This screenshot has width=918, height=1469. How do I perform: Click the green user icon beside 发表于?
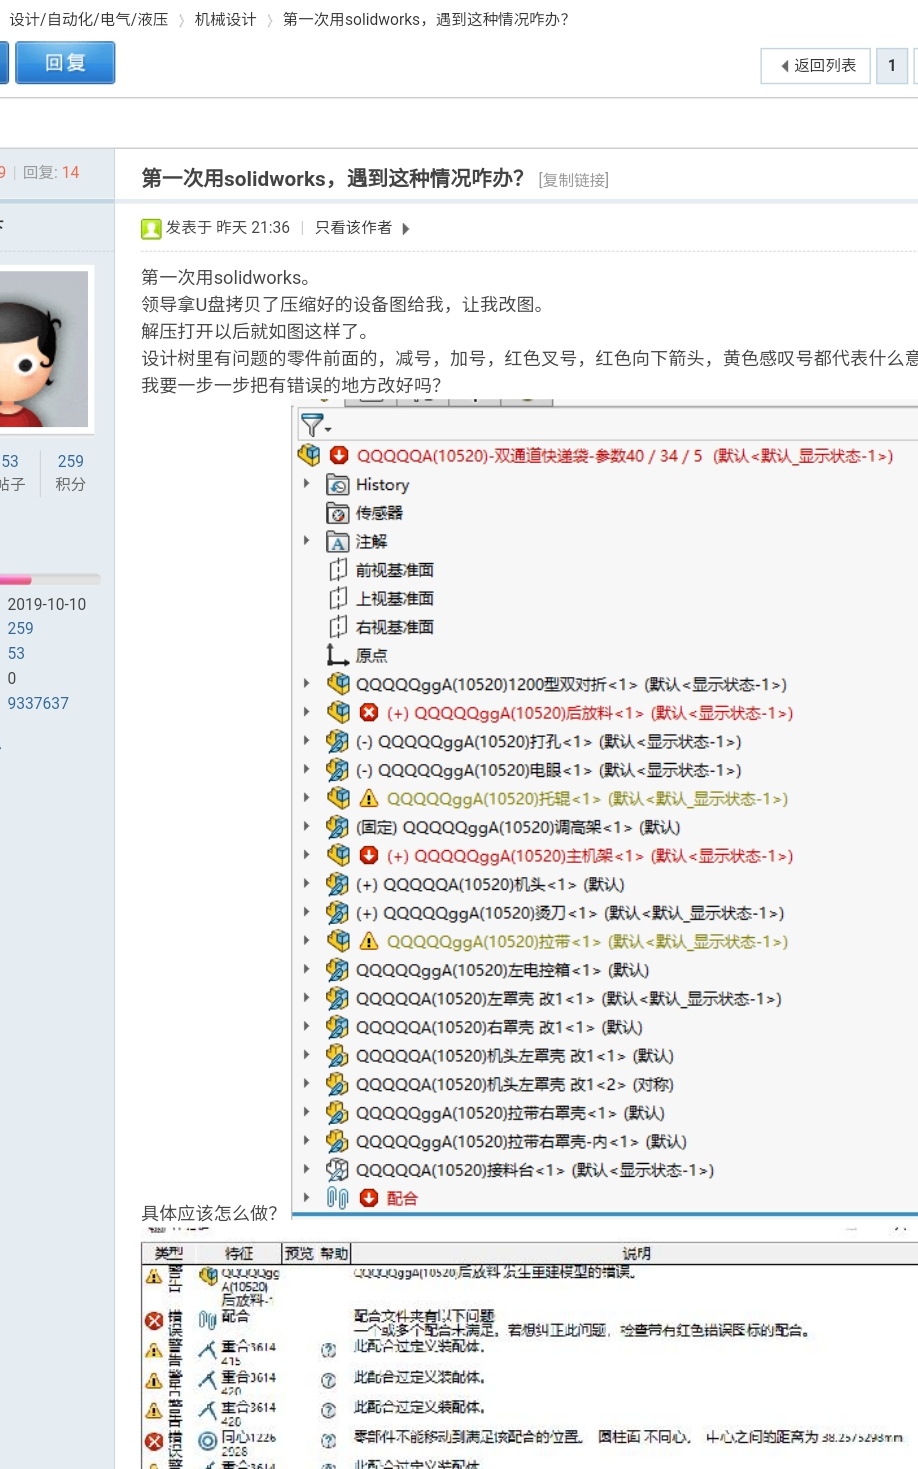pos(151,229)
